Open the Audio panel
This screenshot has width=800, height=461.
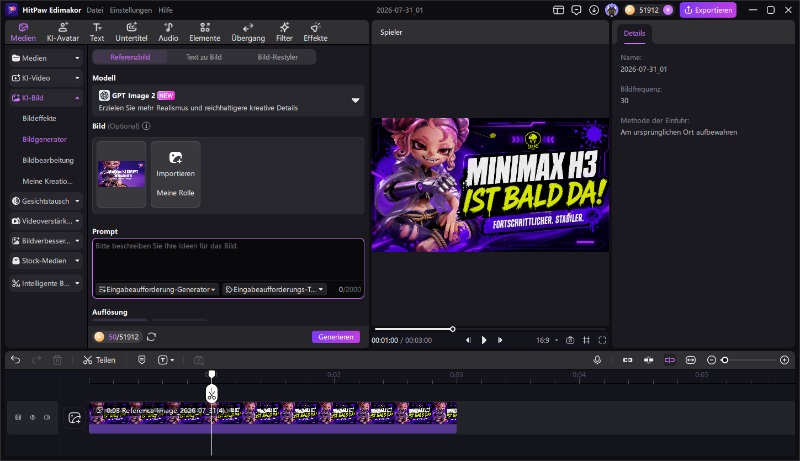(168, 32)
